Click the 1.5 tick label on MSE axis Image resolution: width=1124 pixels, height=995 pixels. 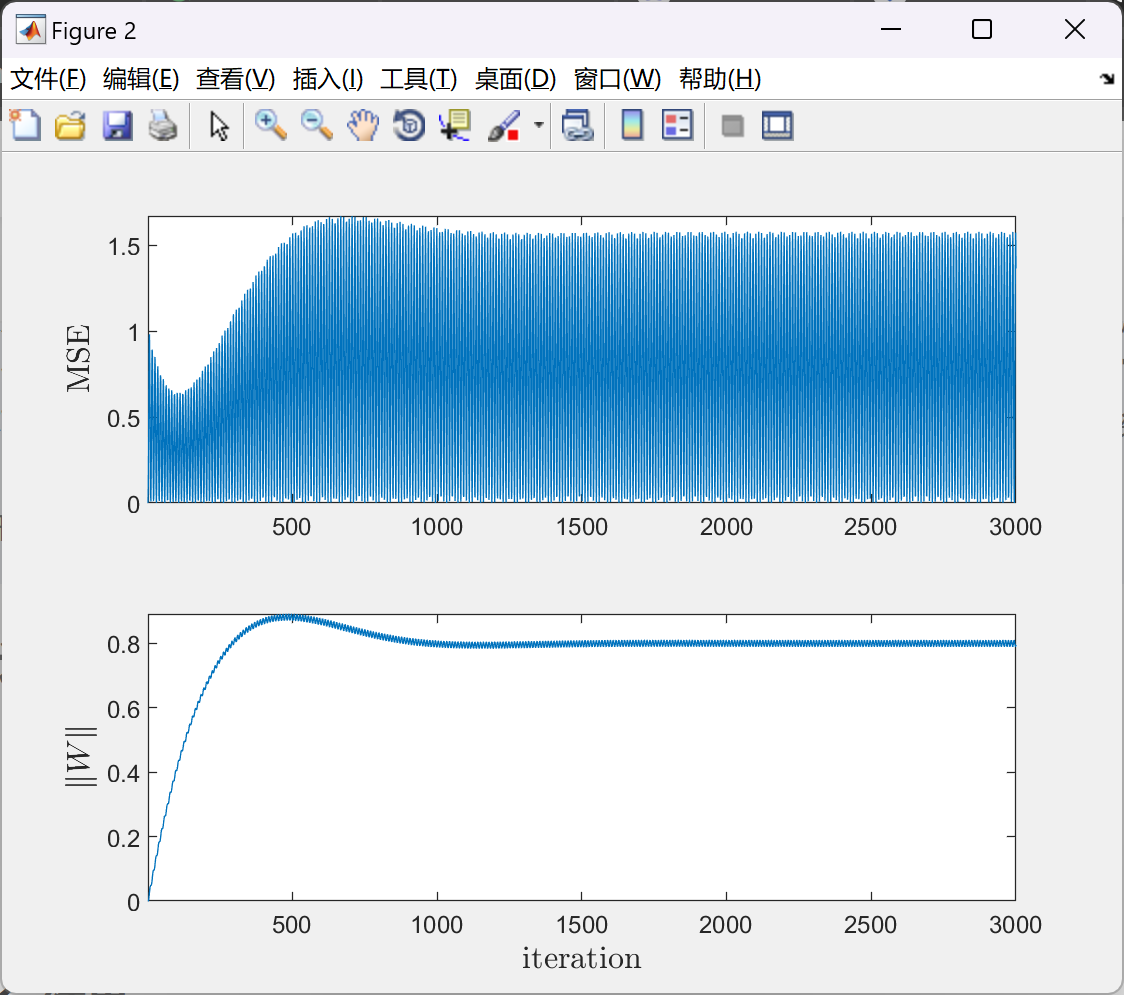(123, 247)
